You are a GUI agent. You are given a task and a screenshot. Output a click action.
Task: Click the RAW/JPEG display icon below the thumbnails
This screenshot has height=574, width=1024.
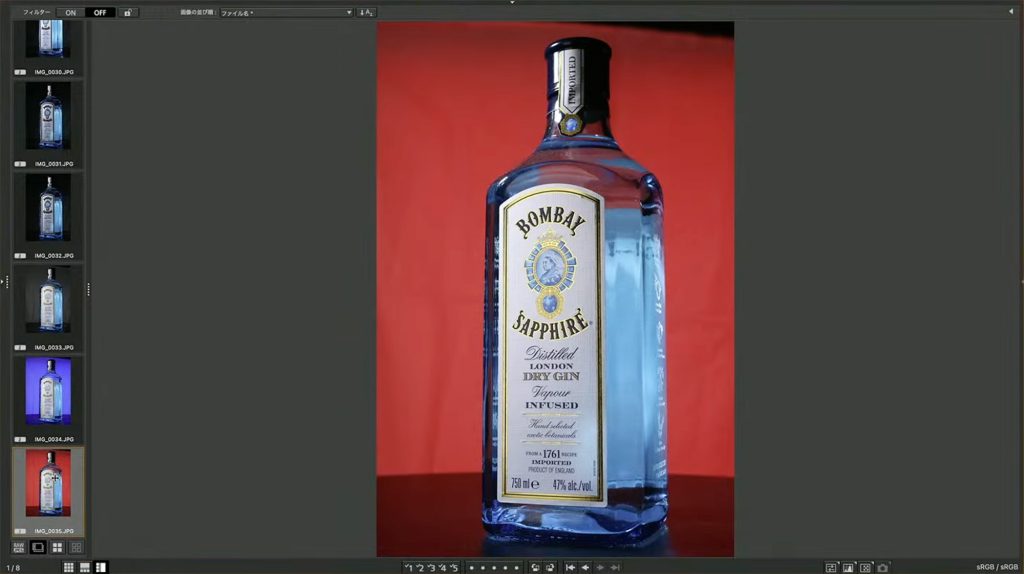point(19,547)
